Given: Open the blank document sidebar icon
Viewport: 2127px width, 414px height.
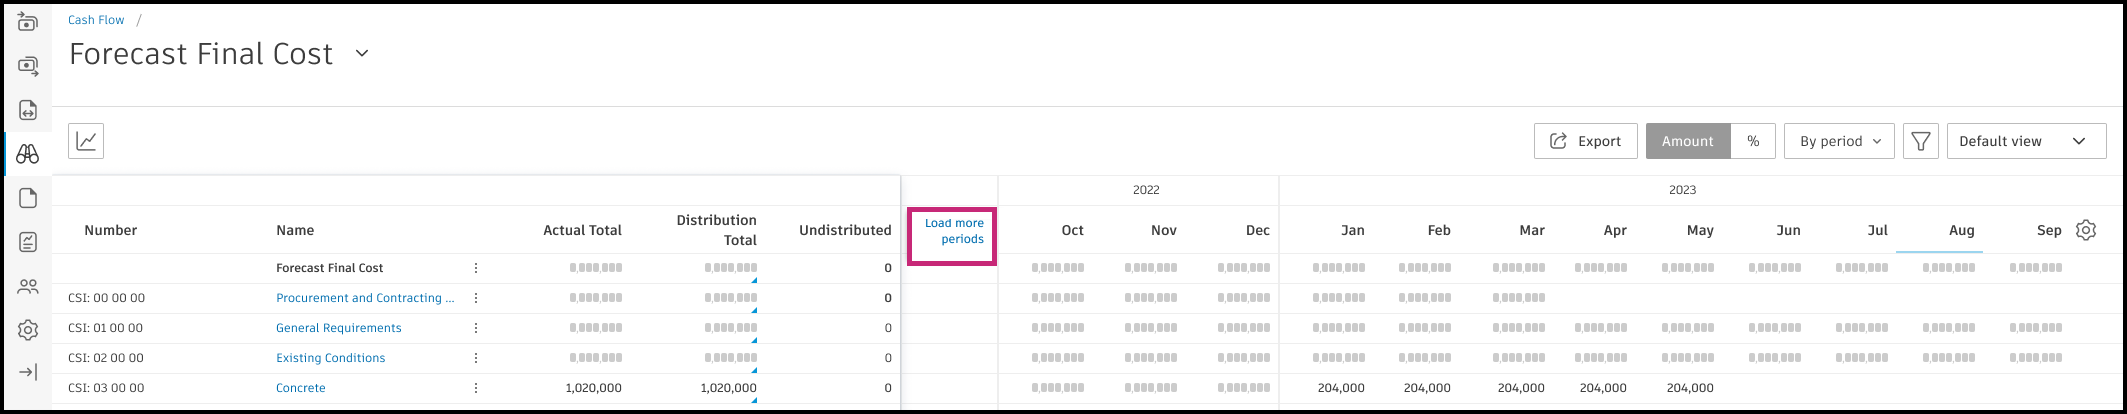Looking at the screenshot, I should click(x=28, y=198).
